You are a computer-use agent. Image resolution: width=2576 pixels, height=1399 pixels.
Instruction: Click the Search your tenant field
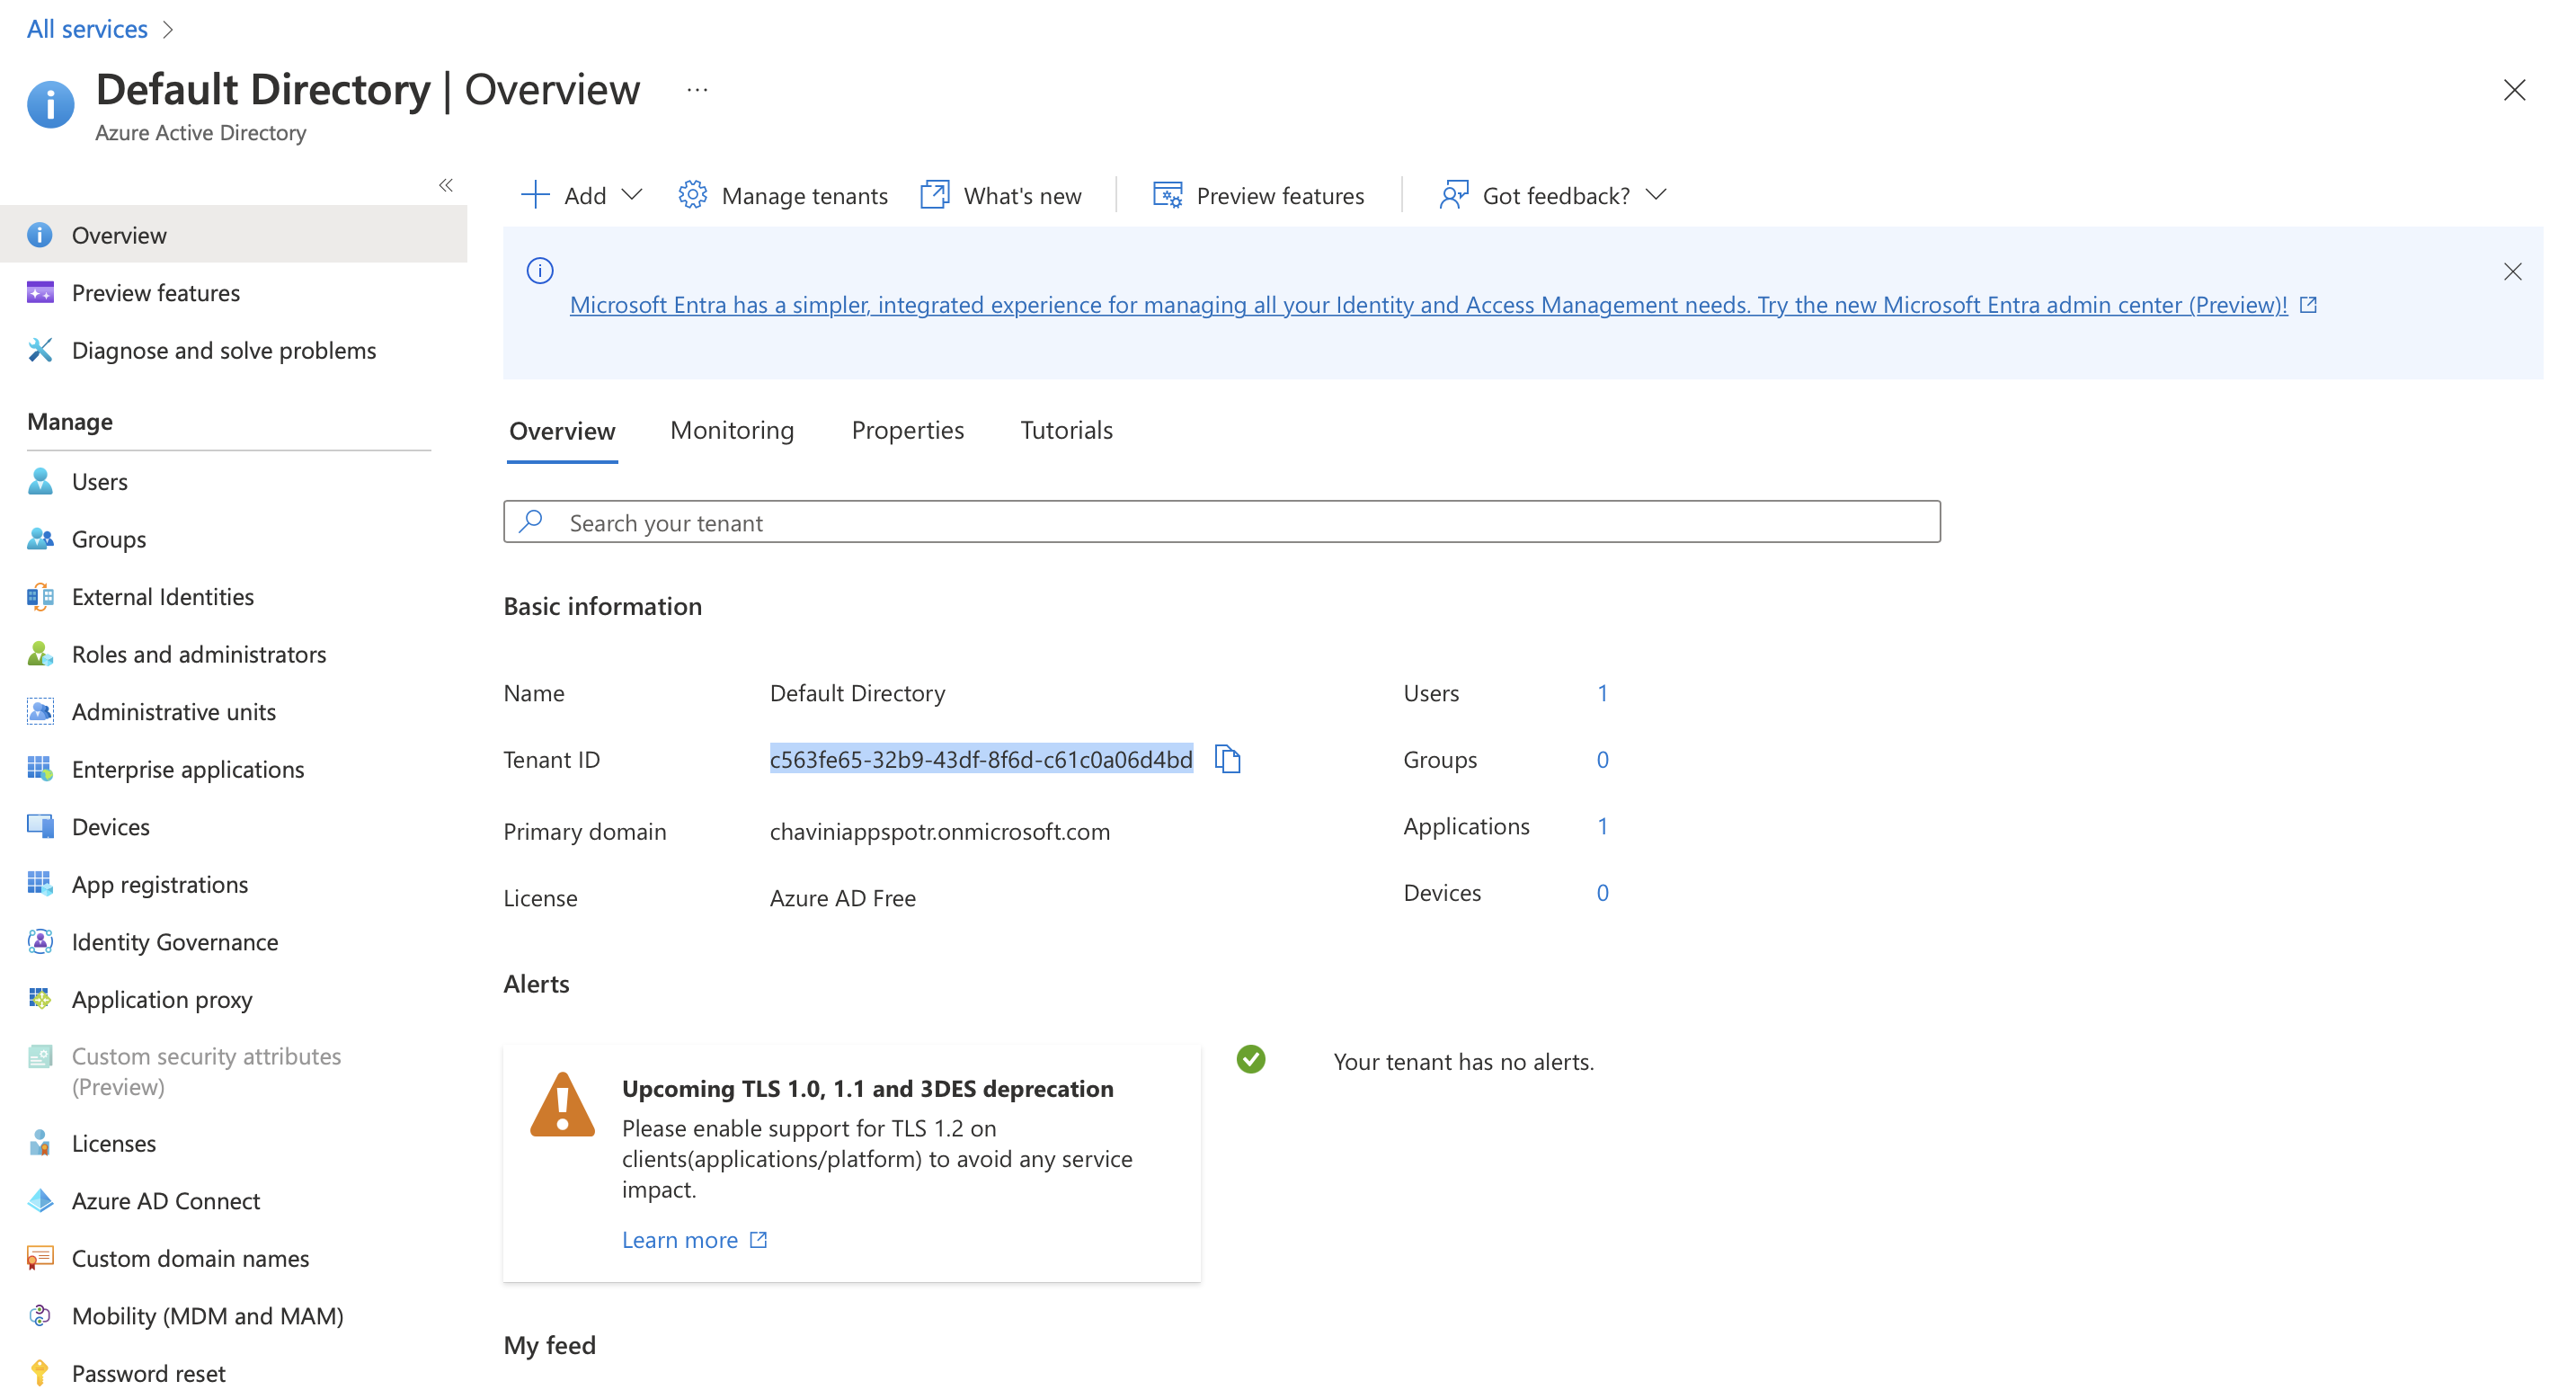click(1221, 522)
